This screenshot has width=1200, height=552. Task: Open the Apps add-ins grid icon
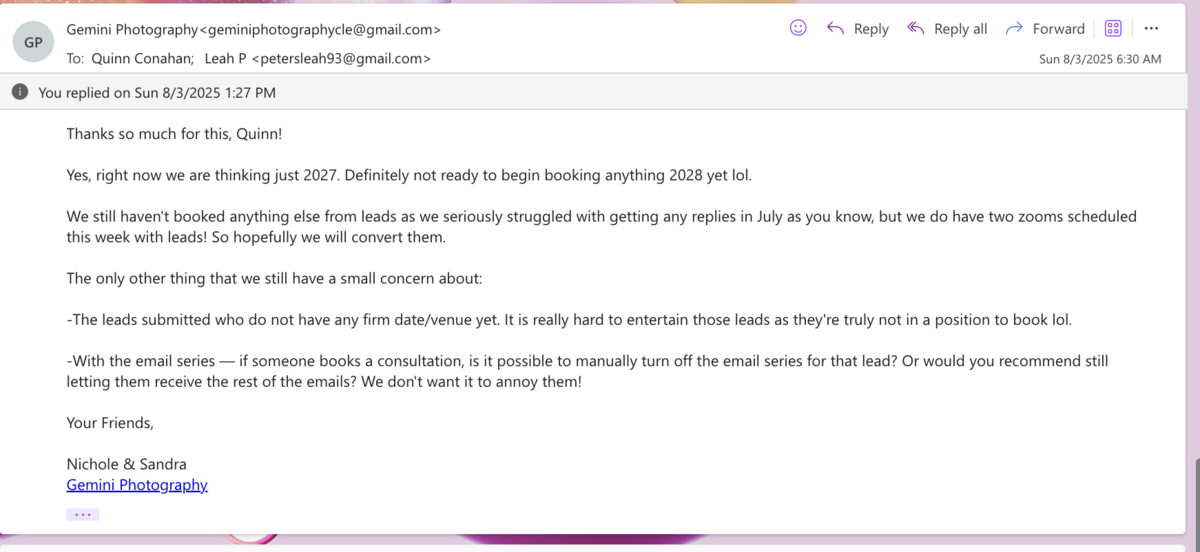click(1113, 29)
